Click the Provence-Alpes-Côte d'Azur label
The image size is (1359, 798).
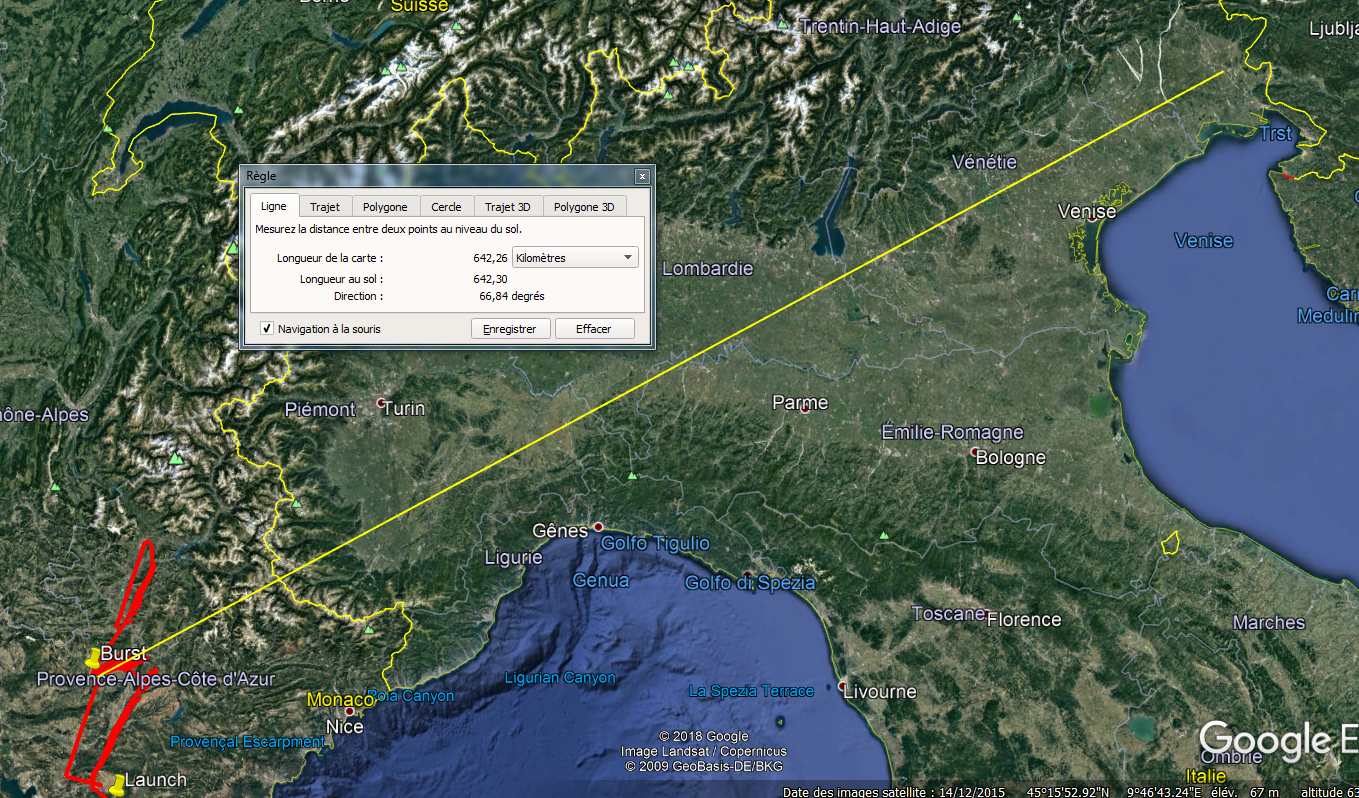156,679
